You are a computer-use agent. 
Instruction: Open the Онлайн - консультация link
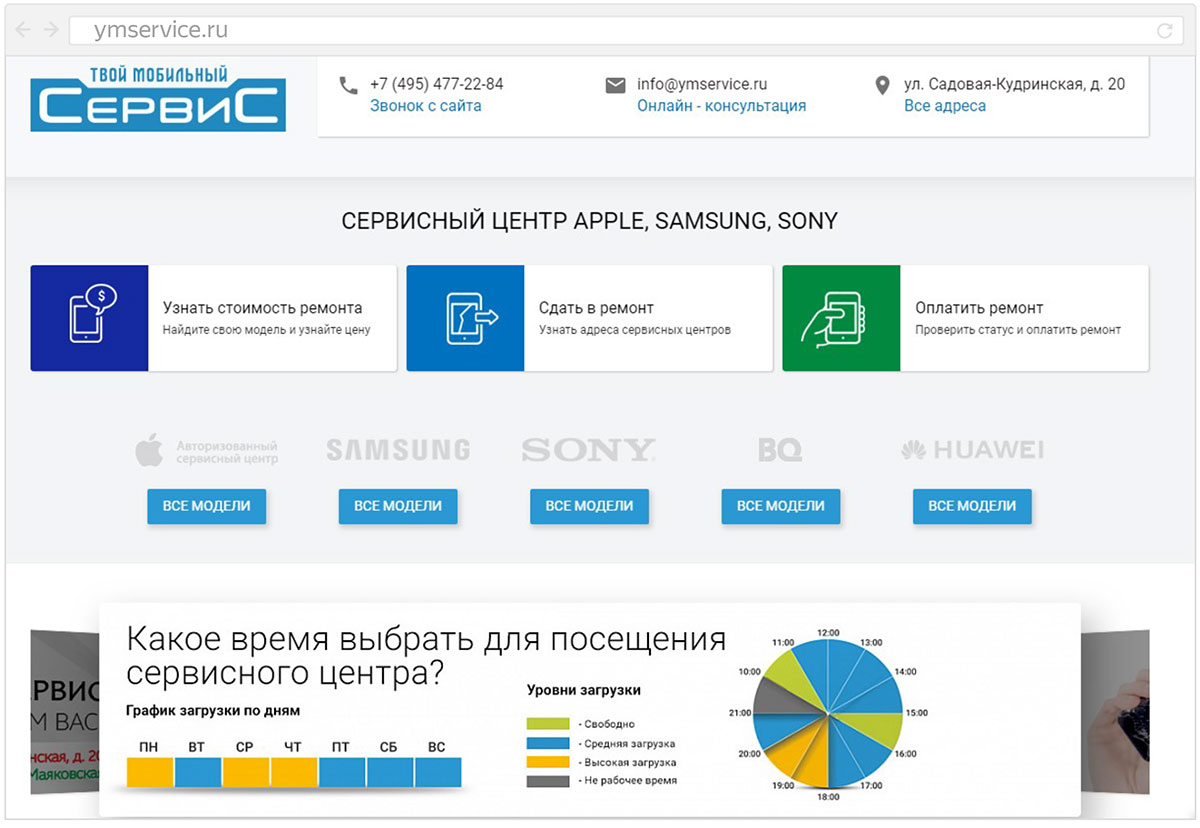tap(721, 105)
